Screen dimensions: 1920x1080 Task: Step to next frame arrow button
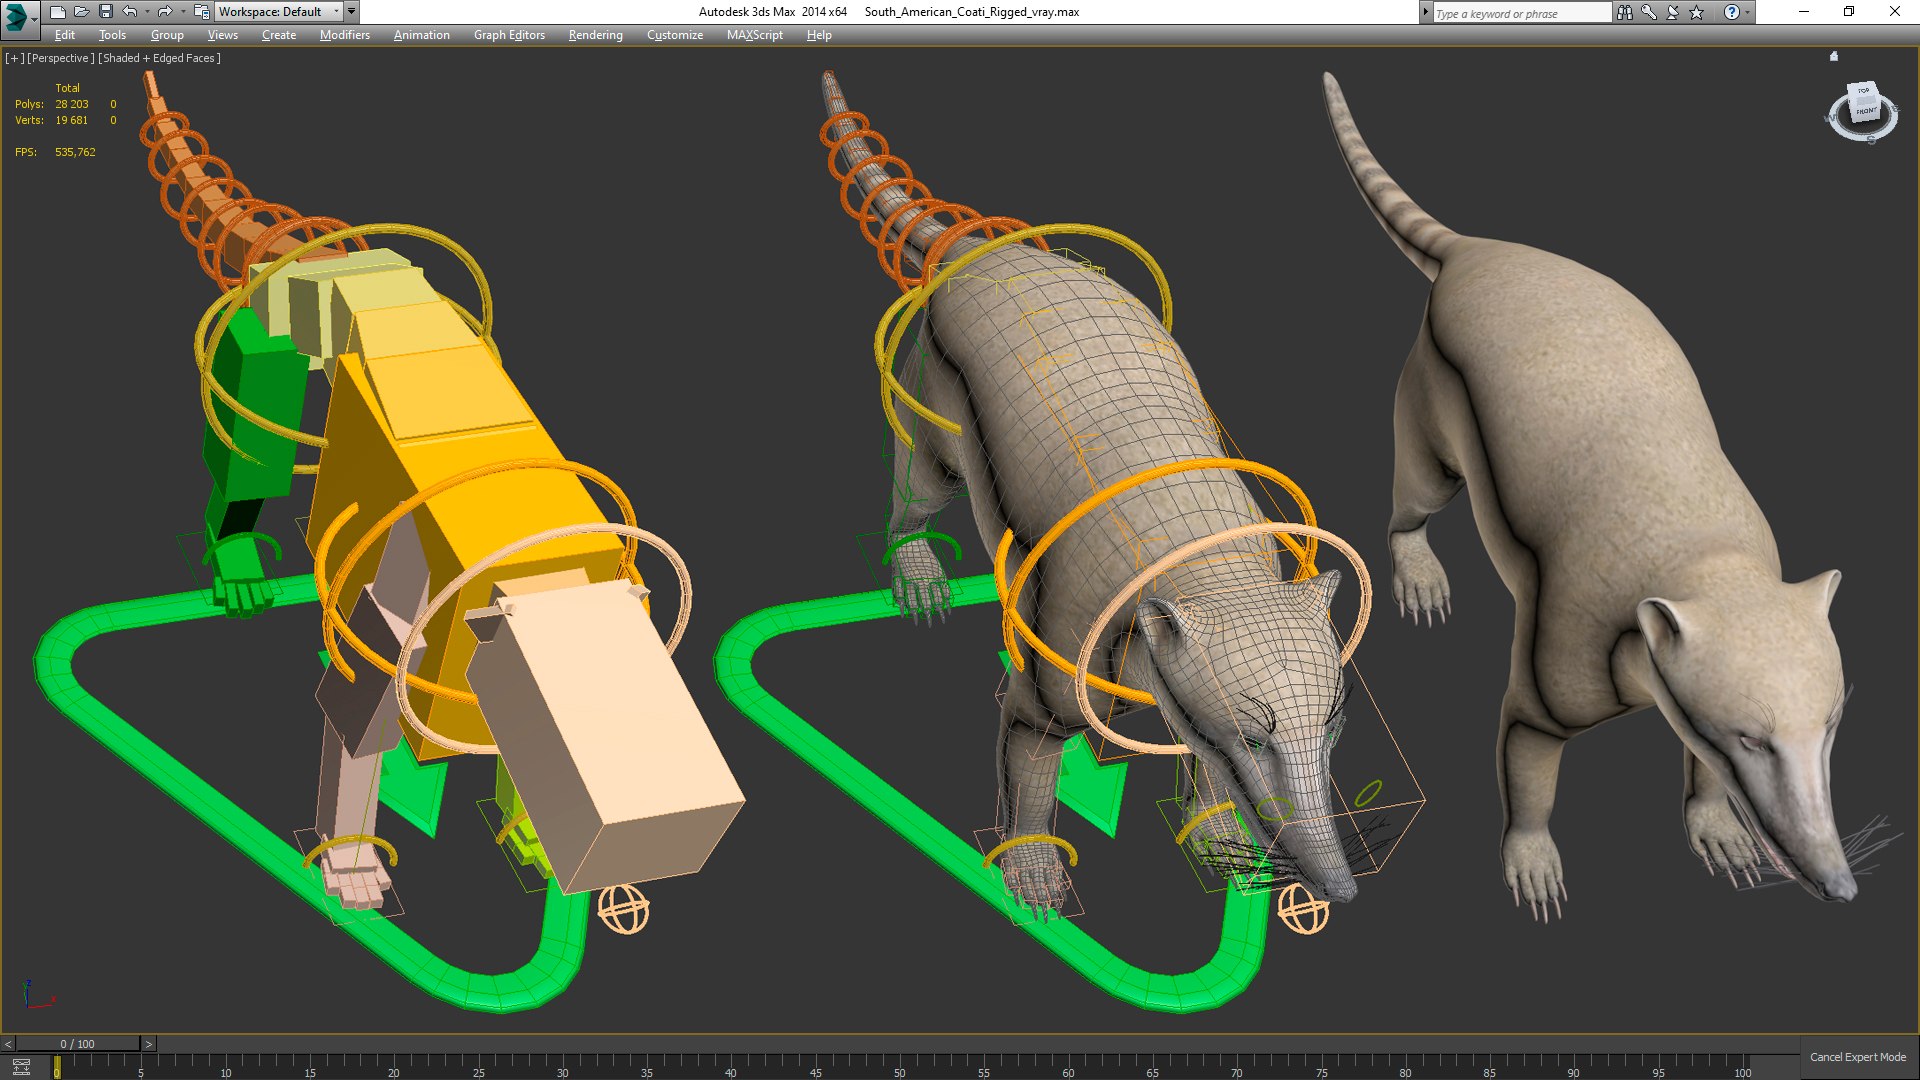149,1044
